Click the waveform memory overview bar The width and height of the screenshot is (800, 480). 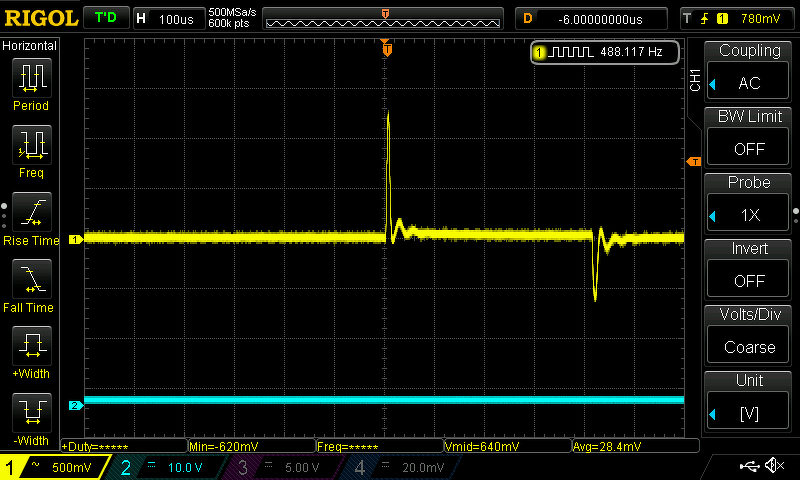tap(383, 19)
